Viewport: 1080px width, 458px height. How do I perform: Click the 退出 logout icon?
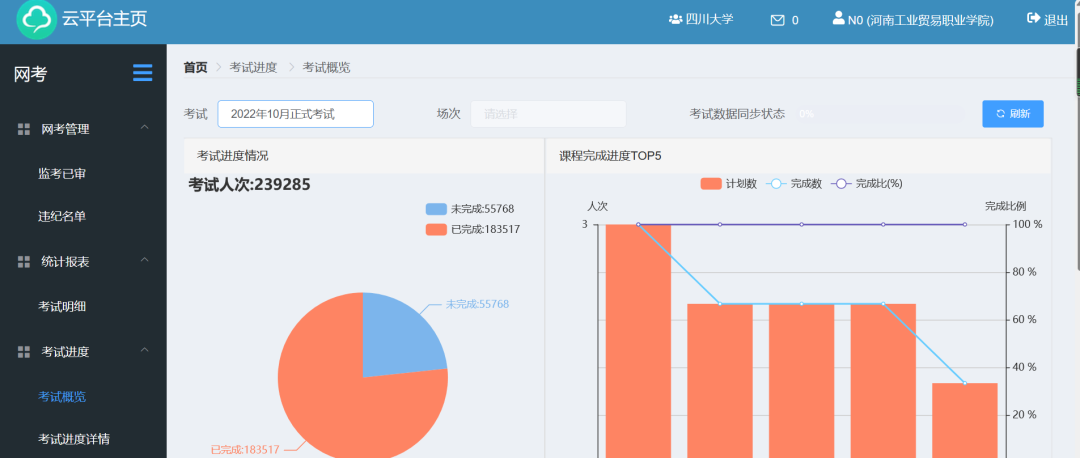1033,19
